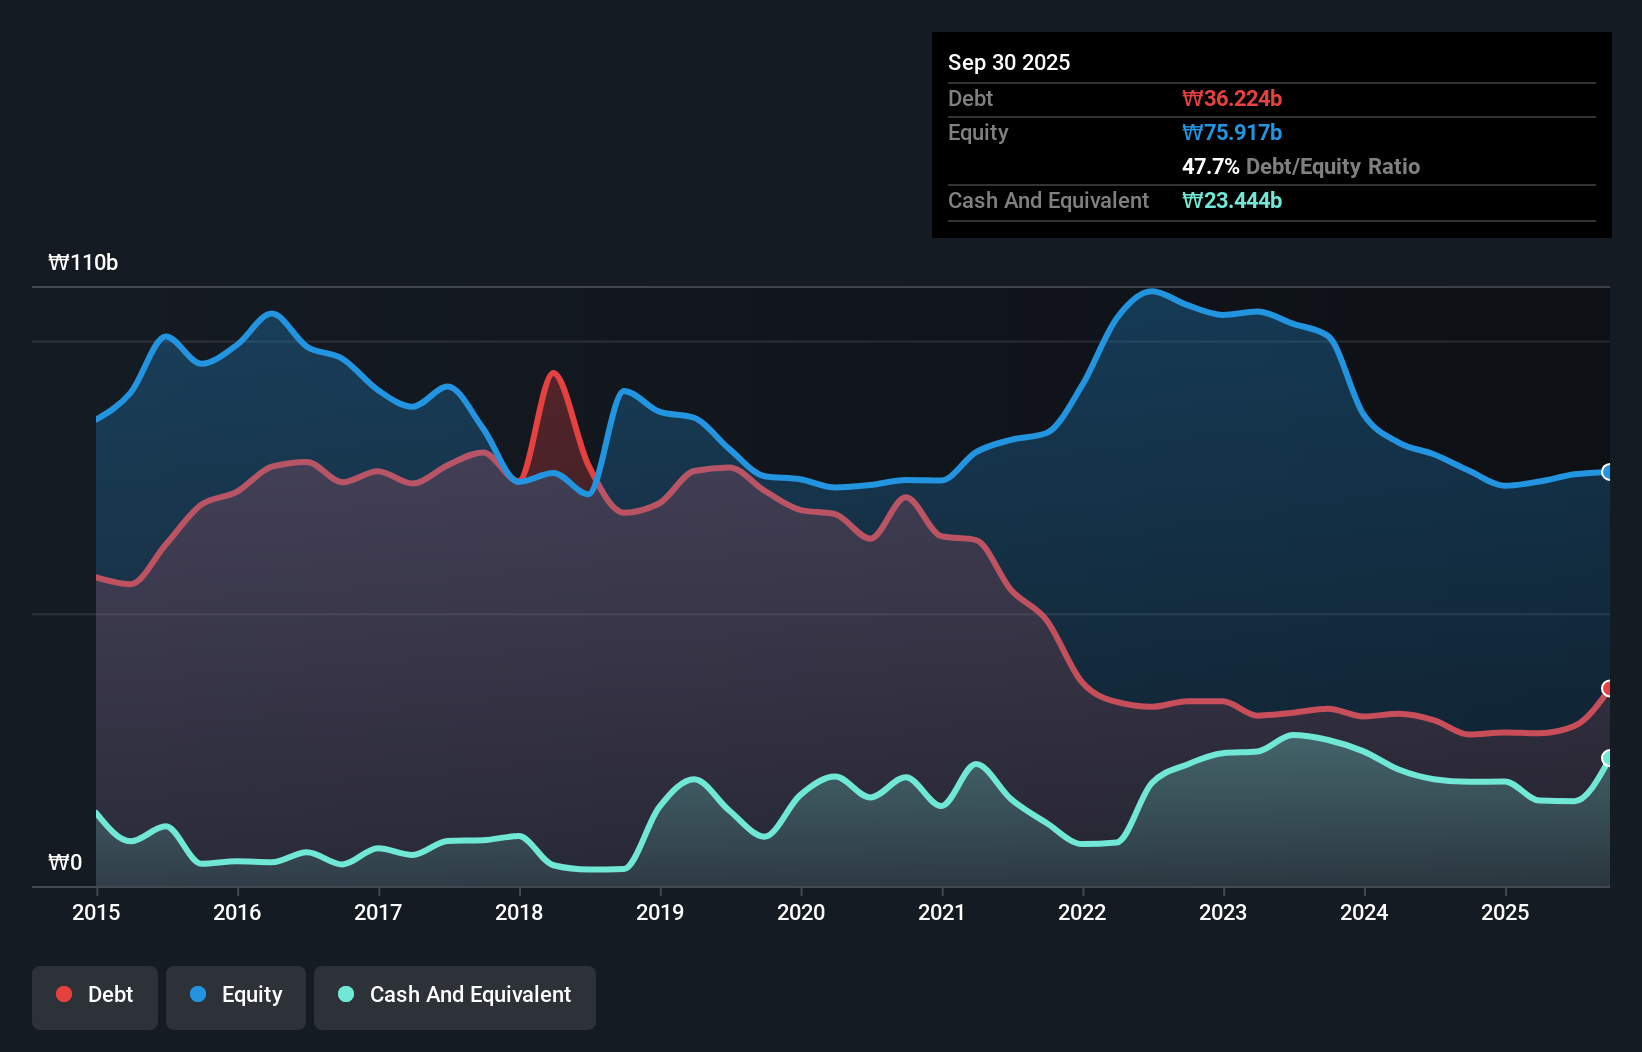Select the 2018 year label on axis
The image size is (1642, 1052).
(x=518, y=912)
